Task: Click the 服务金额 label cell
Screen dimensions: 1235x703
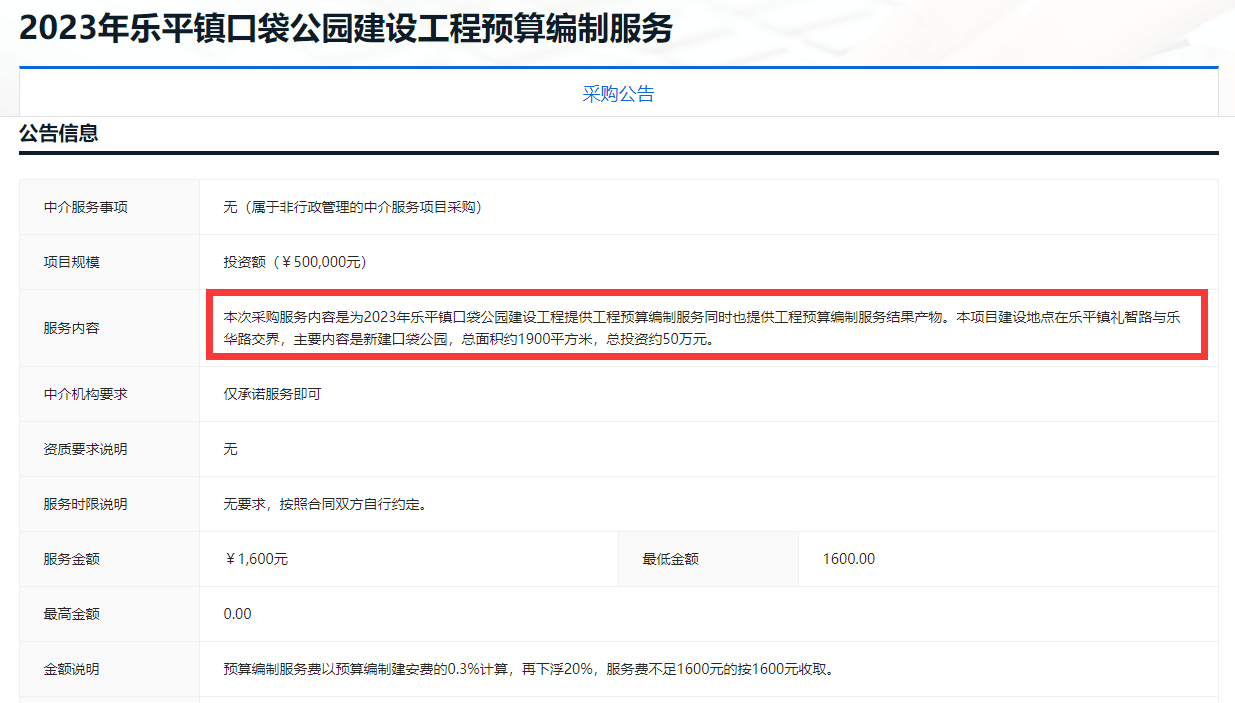Action: click(x=110, y=559)
